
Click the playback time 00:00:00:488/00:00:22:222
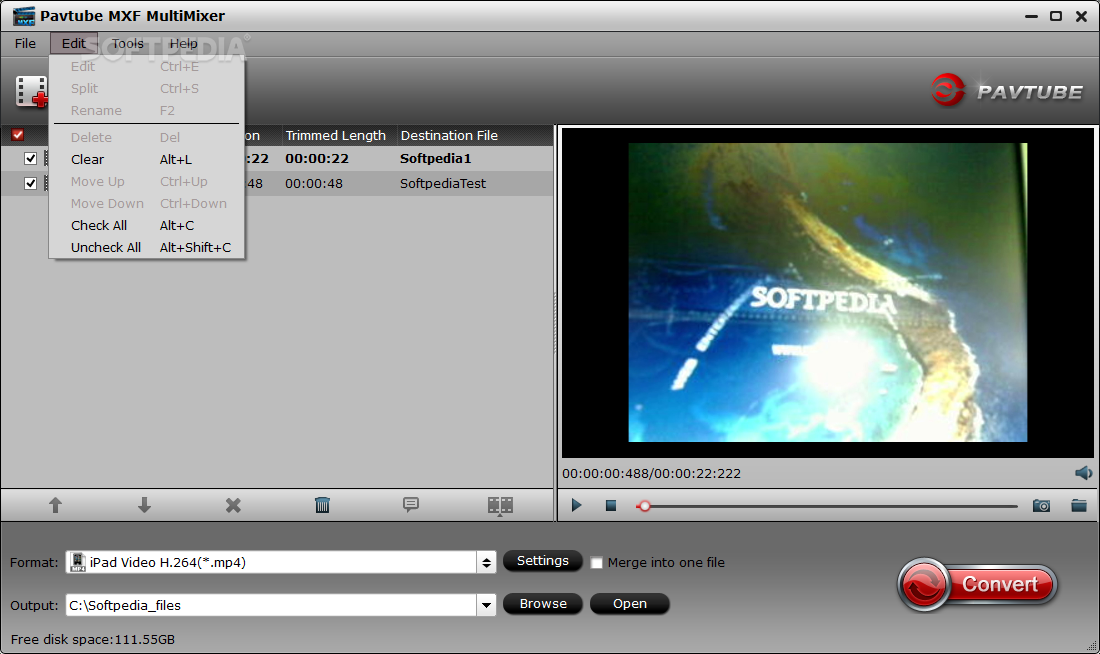tap(651, 474)
